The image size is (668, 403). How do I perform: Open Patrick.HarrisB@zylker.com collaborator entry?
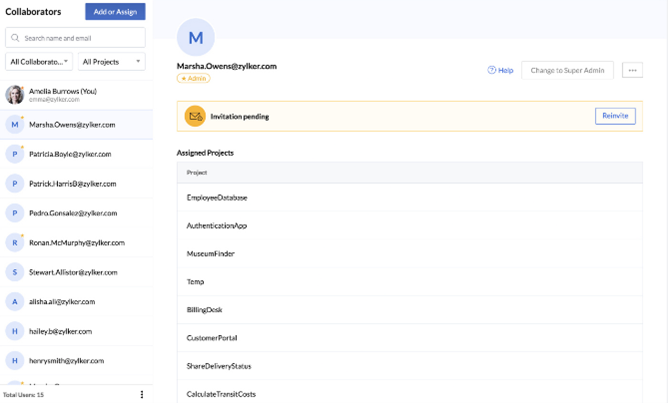(73, 184)
